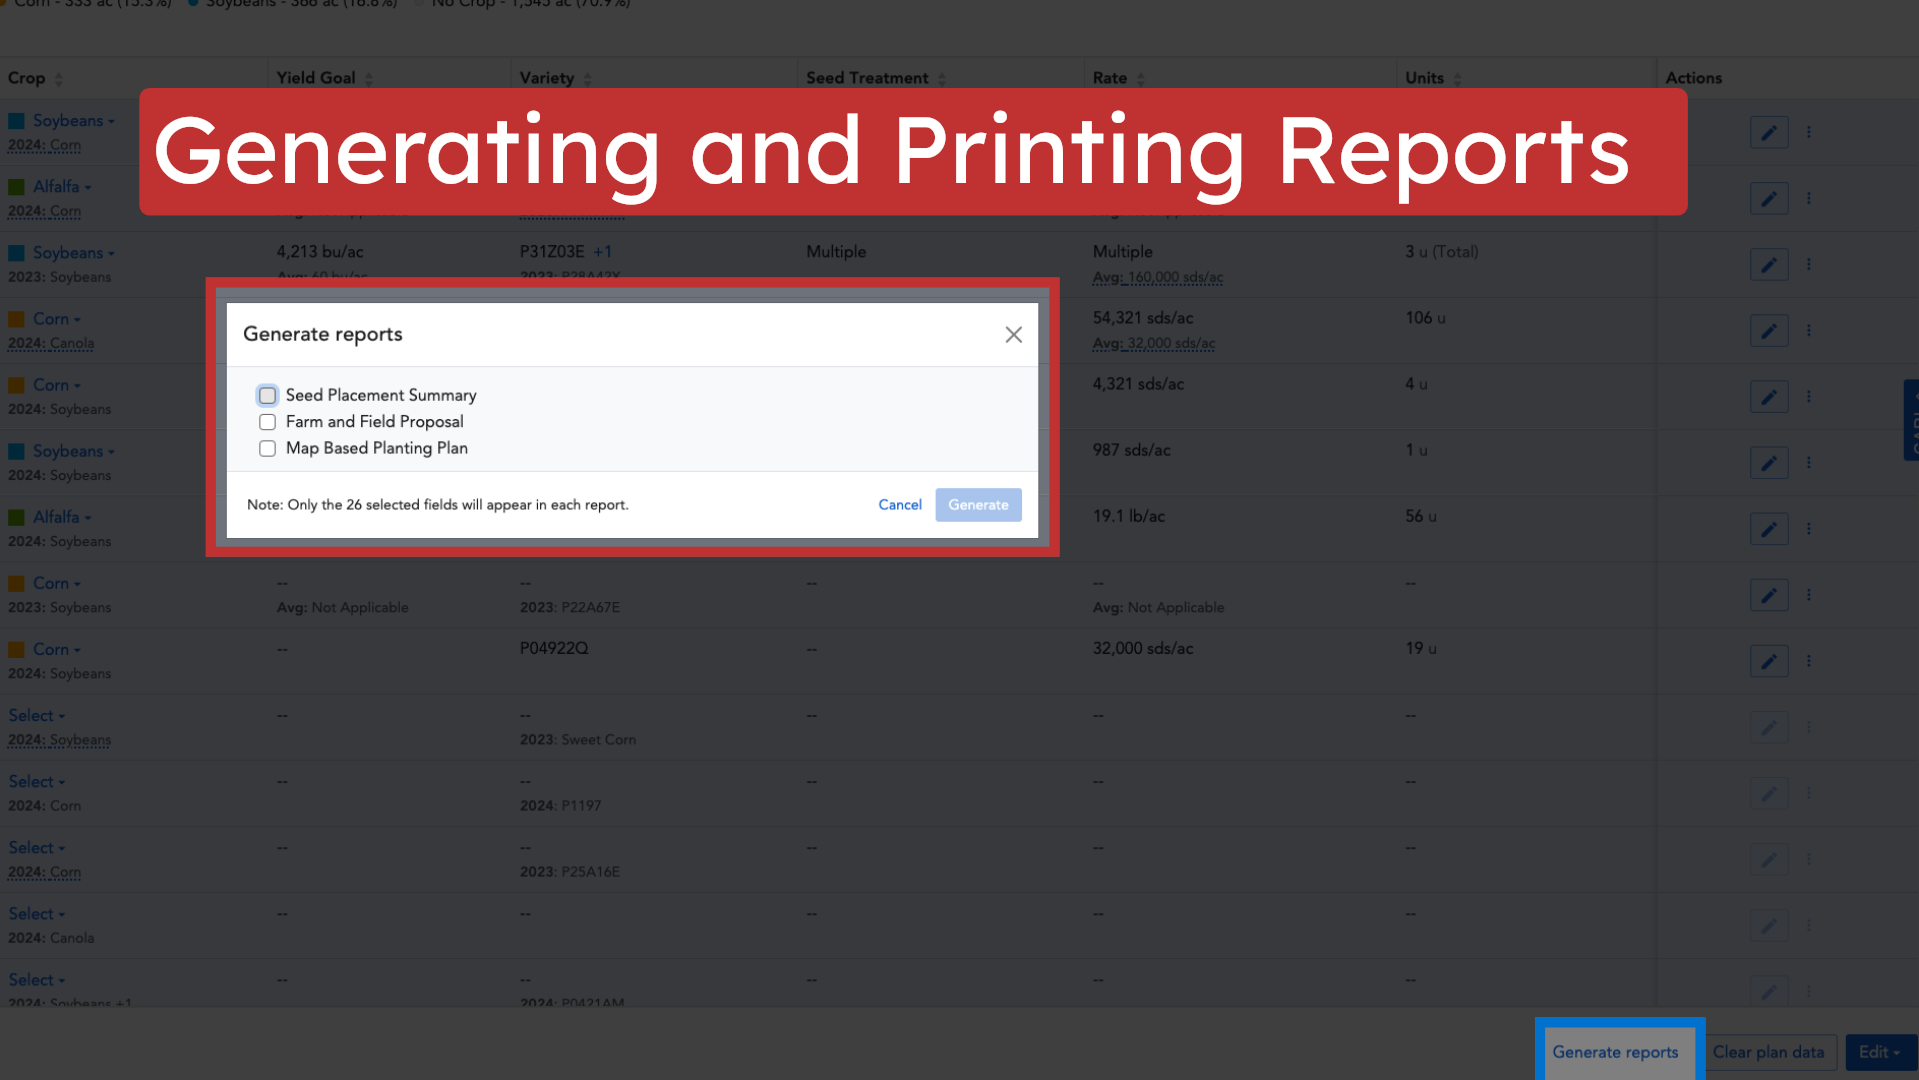Click the Actions column header
Image resolution: width=1919 pixels, height=1080 pixels.
1693,78
